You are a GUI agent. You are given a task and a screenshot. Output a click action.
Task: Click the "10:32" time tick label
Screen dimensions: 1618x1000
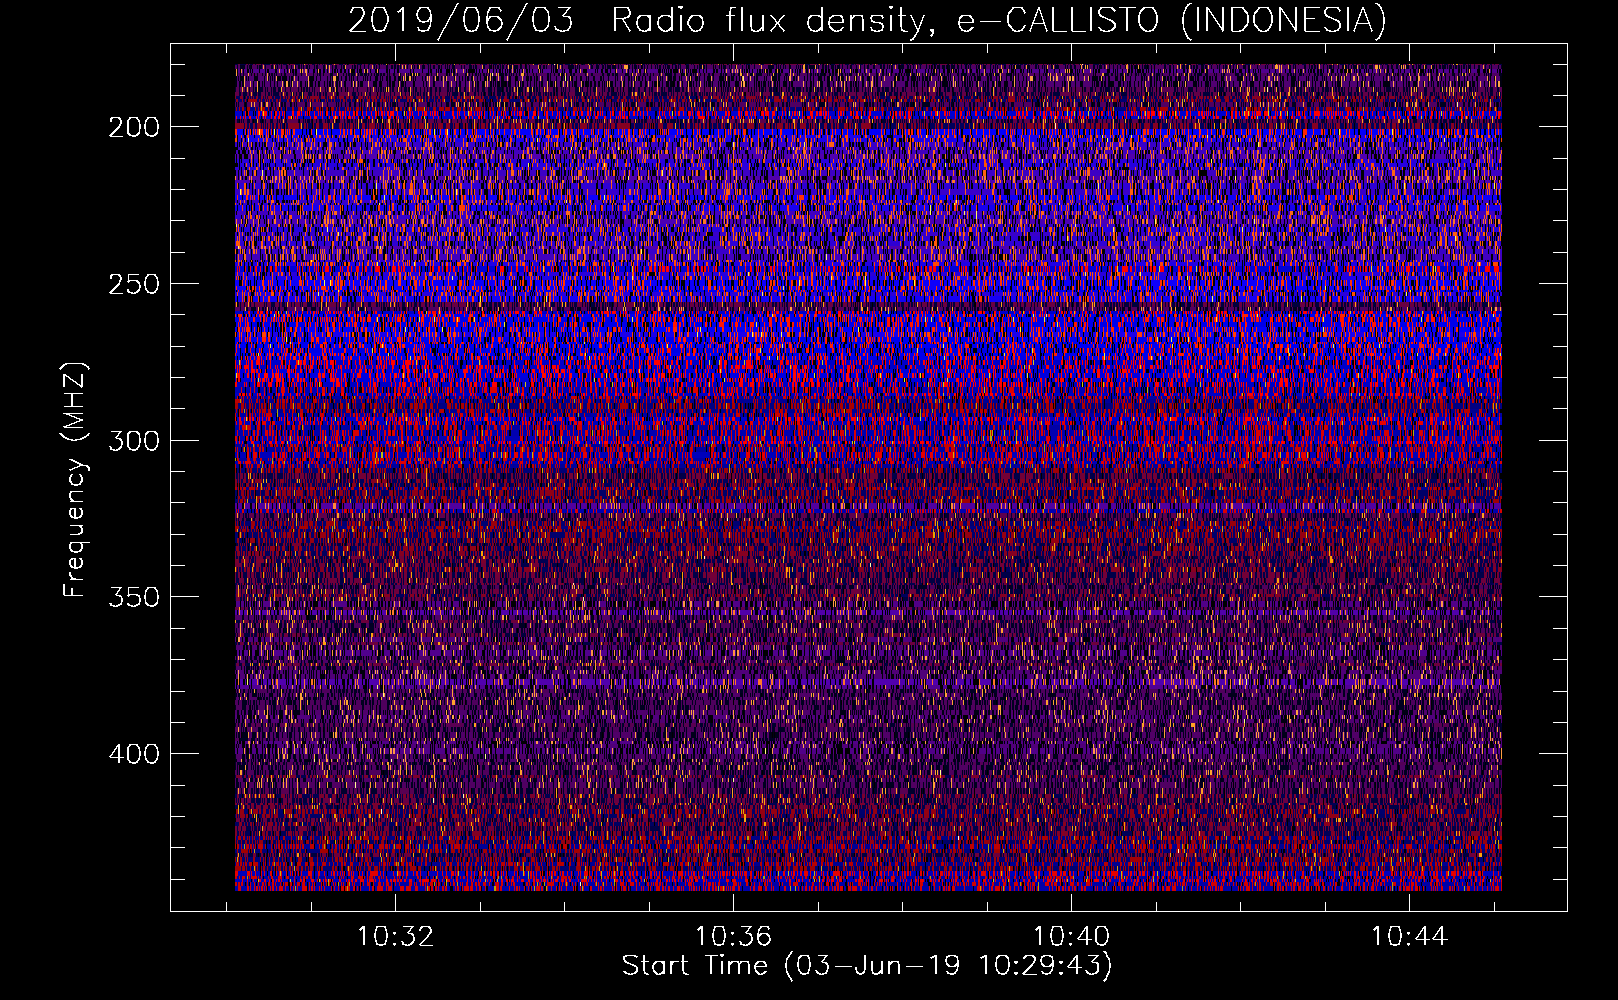pos(396,937)
